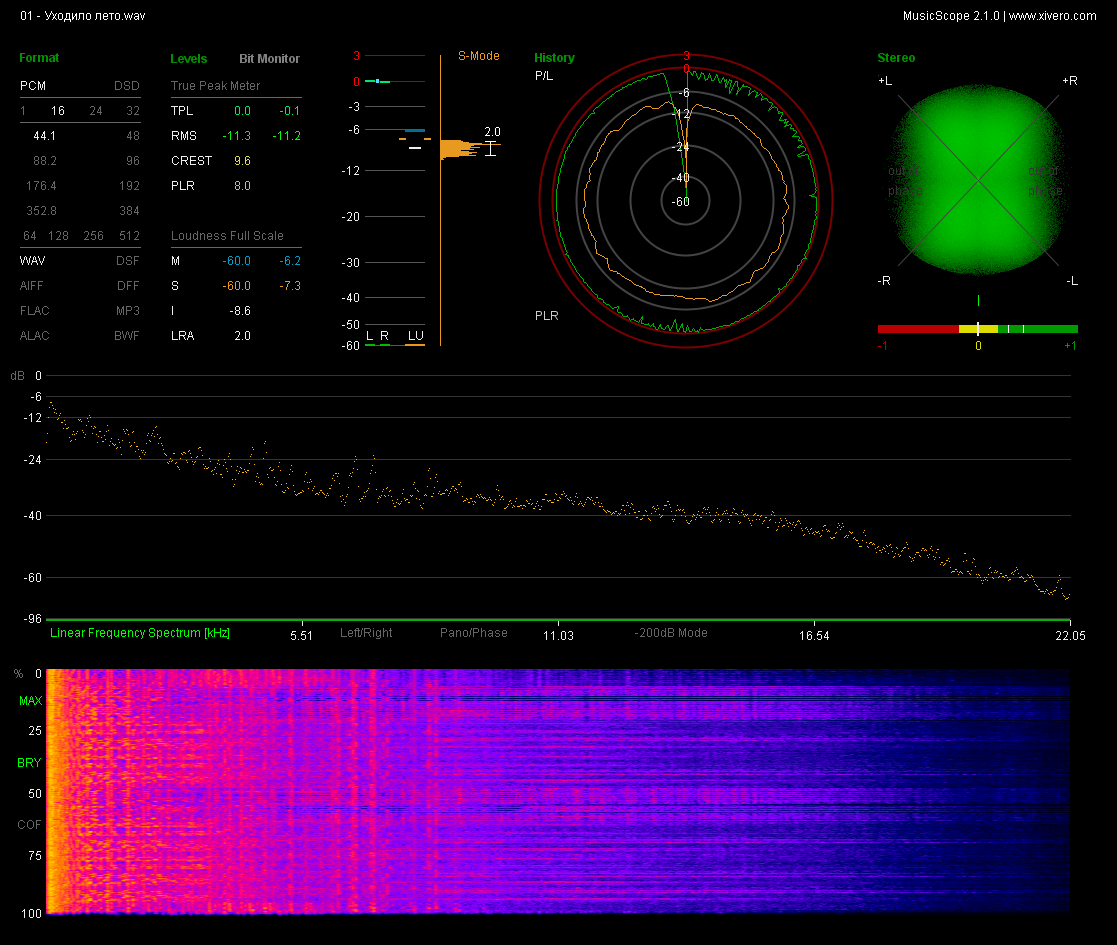Click the LU loudness meter label
The height and width of the screenshot is (945, 1117).
point(415,335)
